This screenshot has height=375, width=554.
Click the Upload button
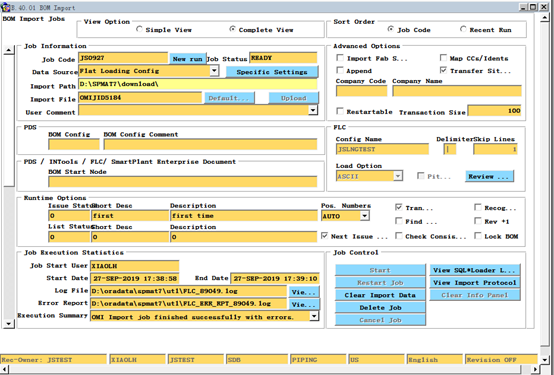point(294,98)
